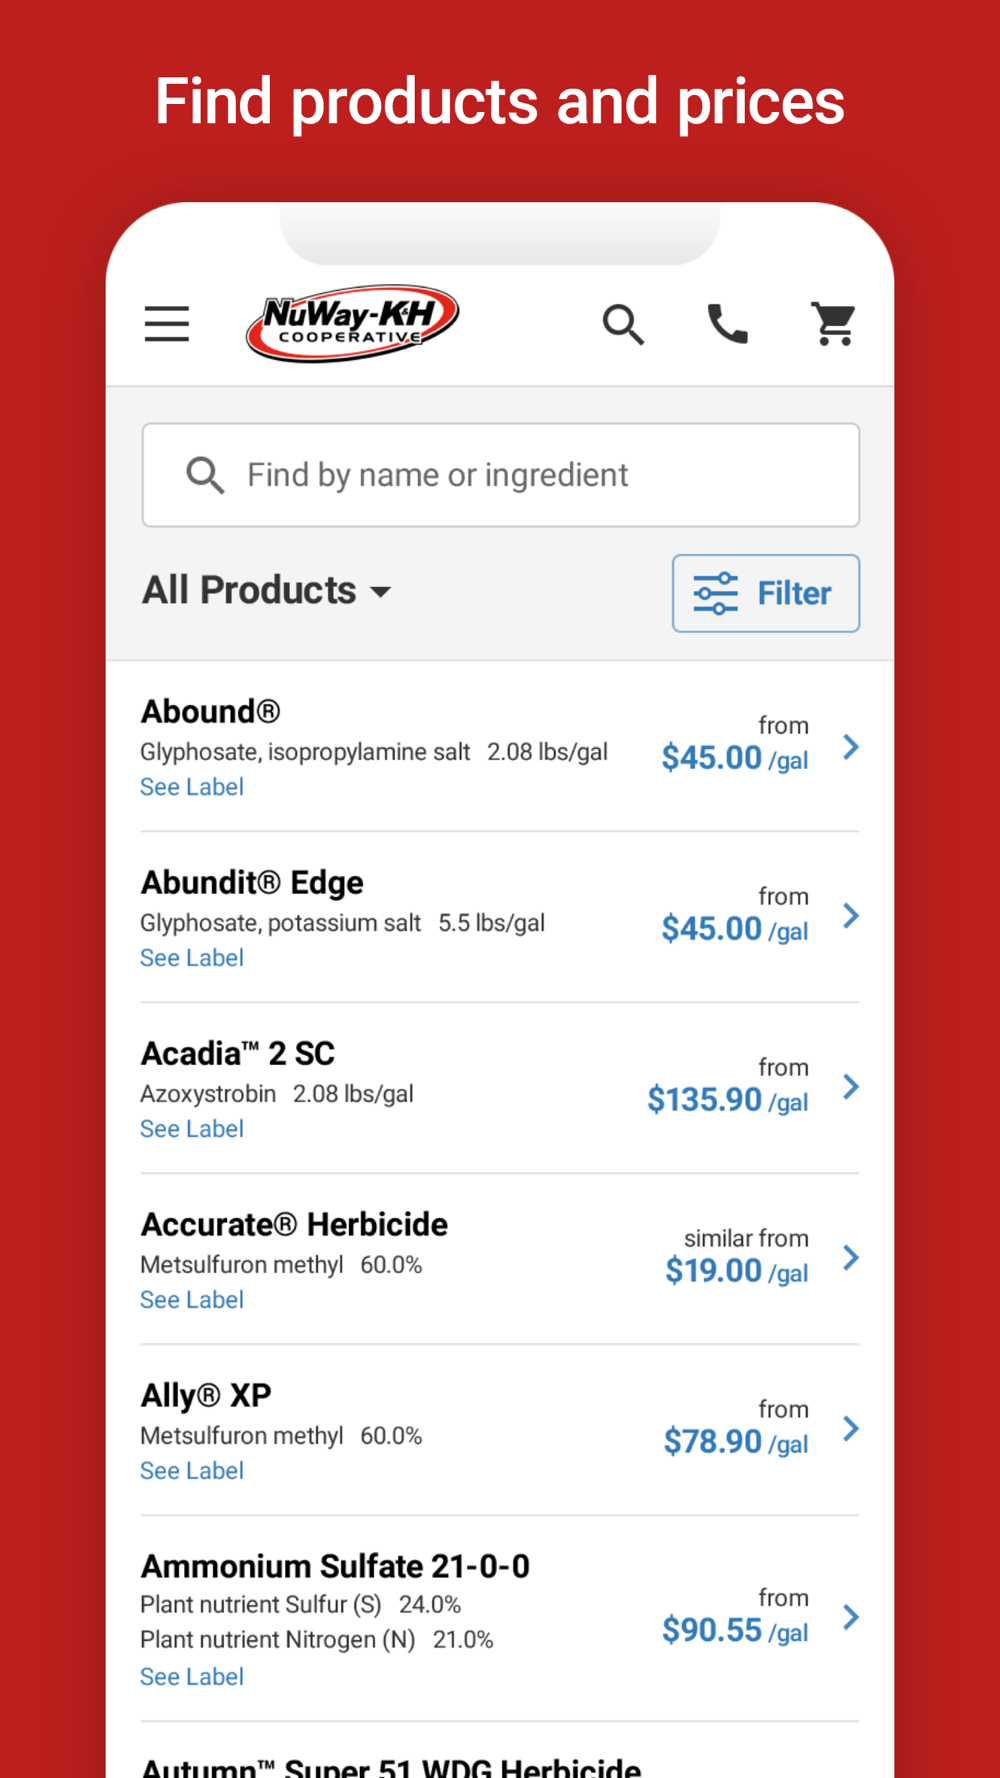Expand the All Products dropdown

click(266, 590)
